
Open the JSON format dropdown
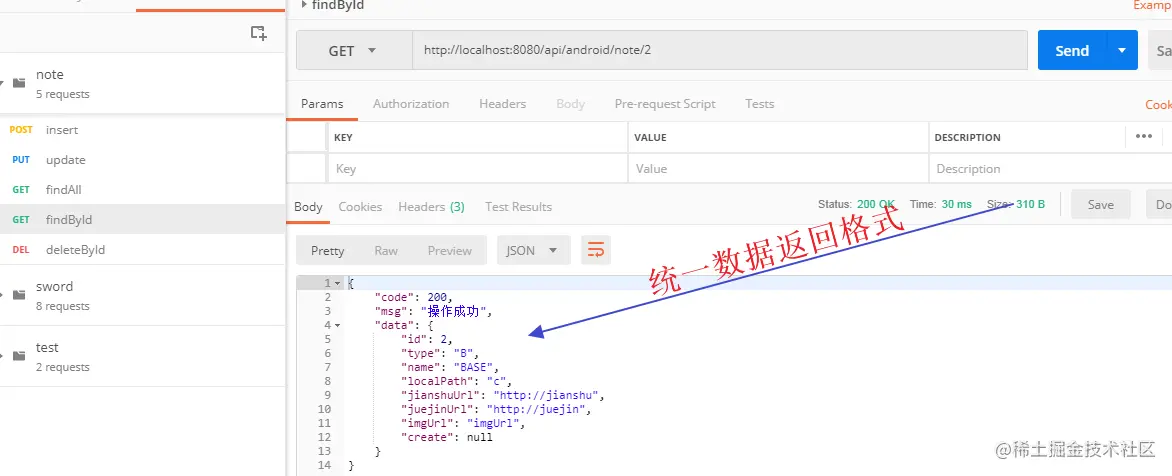(534, 250)
